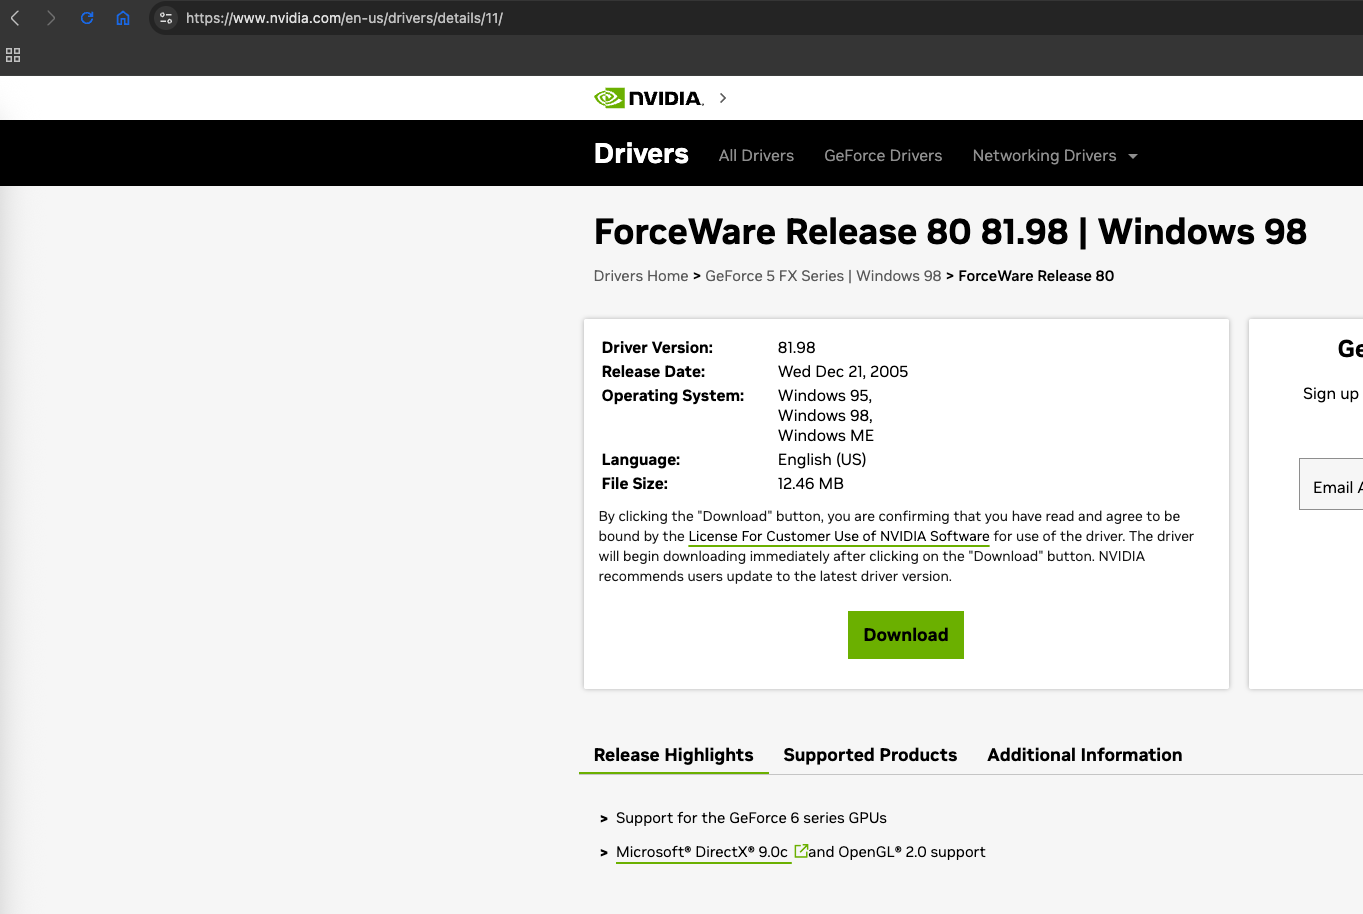1363x914 pixels.
Task: Open the Microsoft DirectX 9.0c link
Action: (x=702, y=852)
